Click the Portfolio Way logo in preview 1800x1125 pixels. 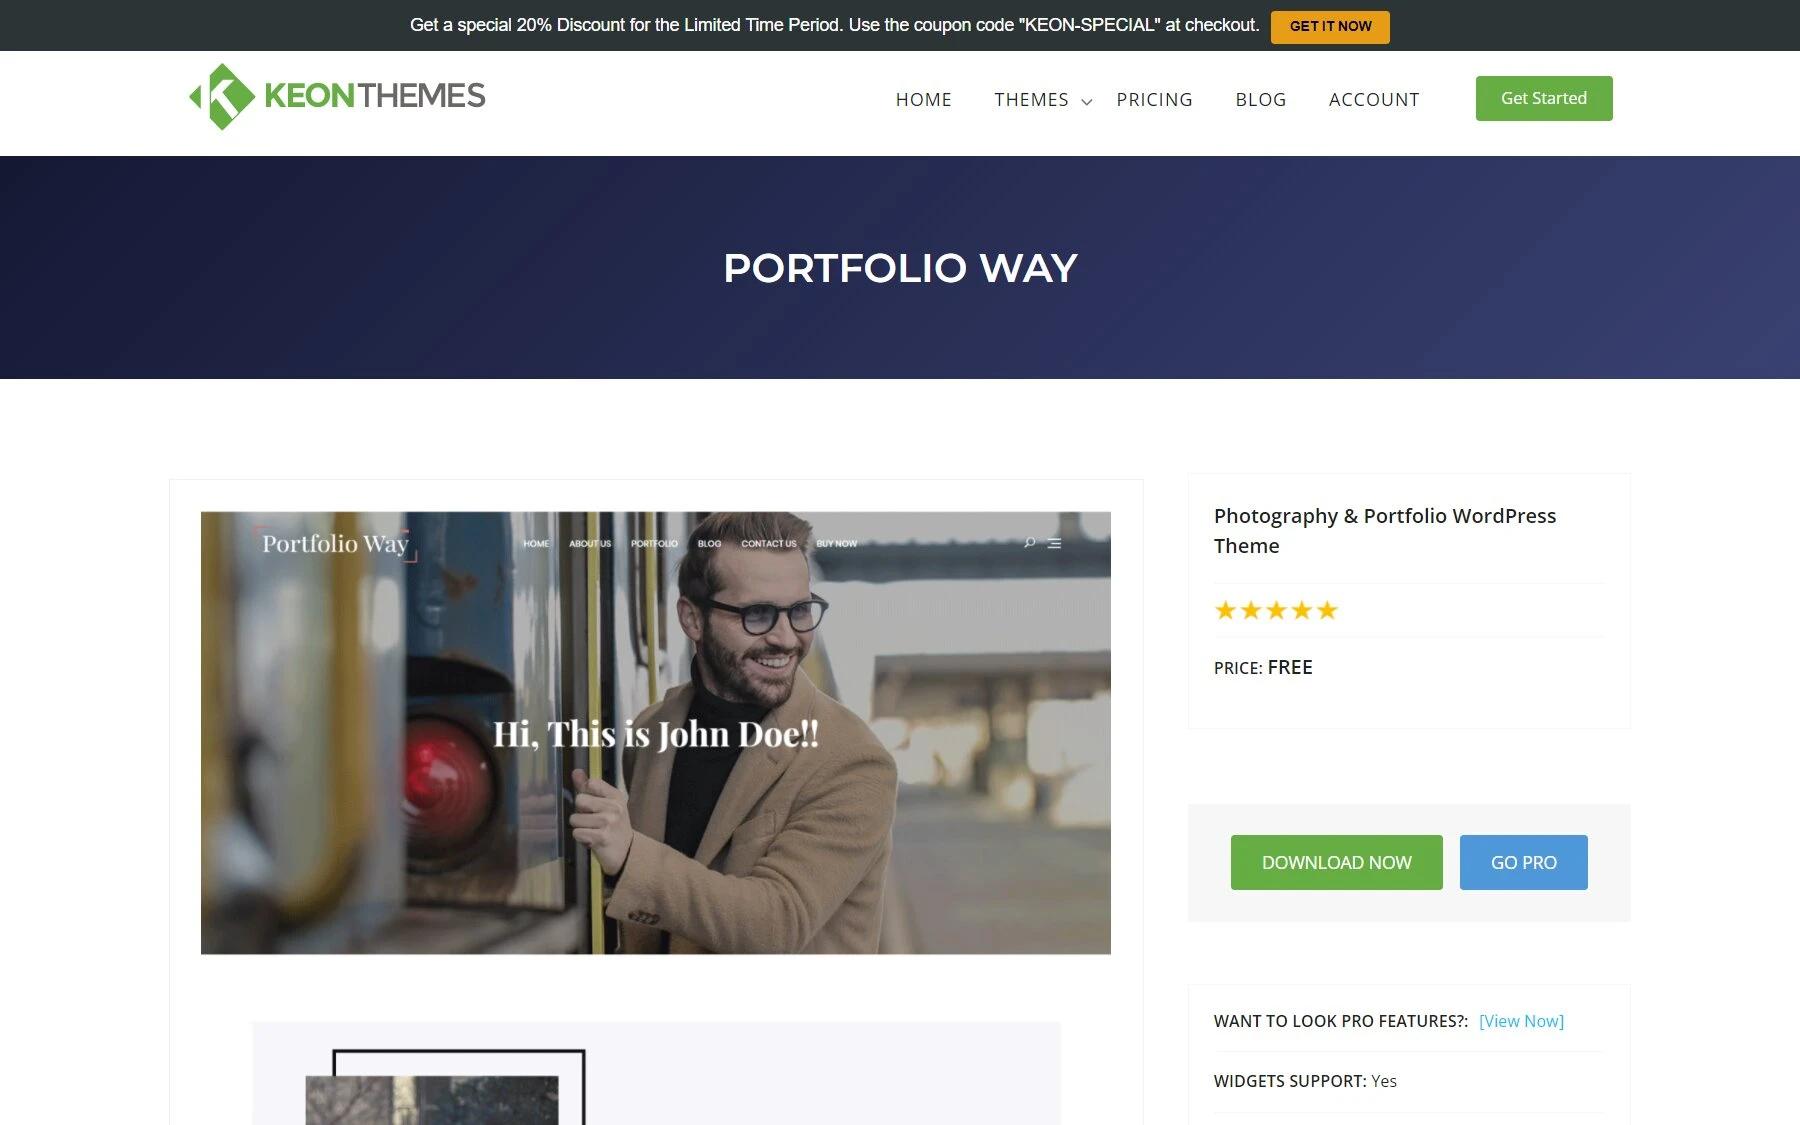coord(335,543)
